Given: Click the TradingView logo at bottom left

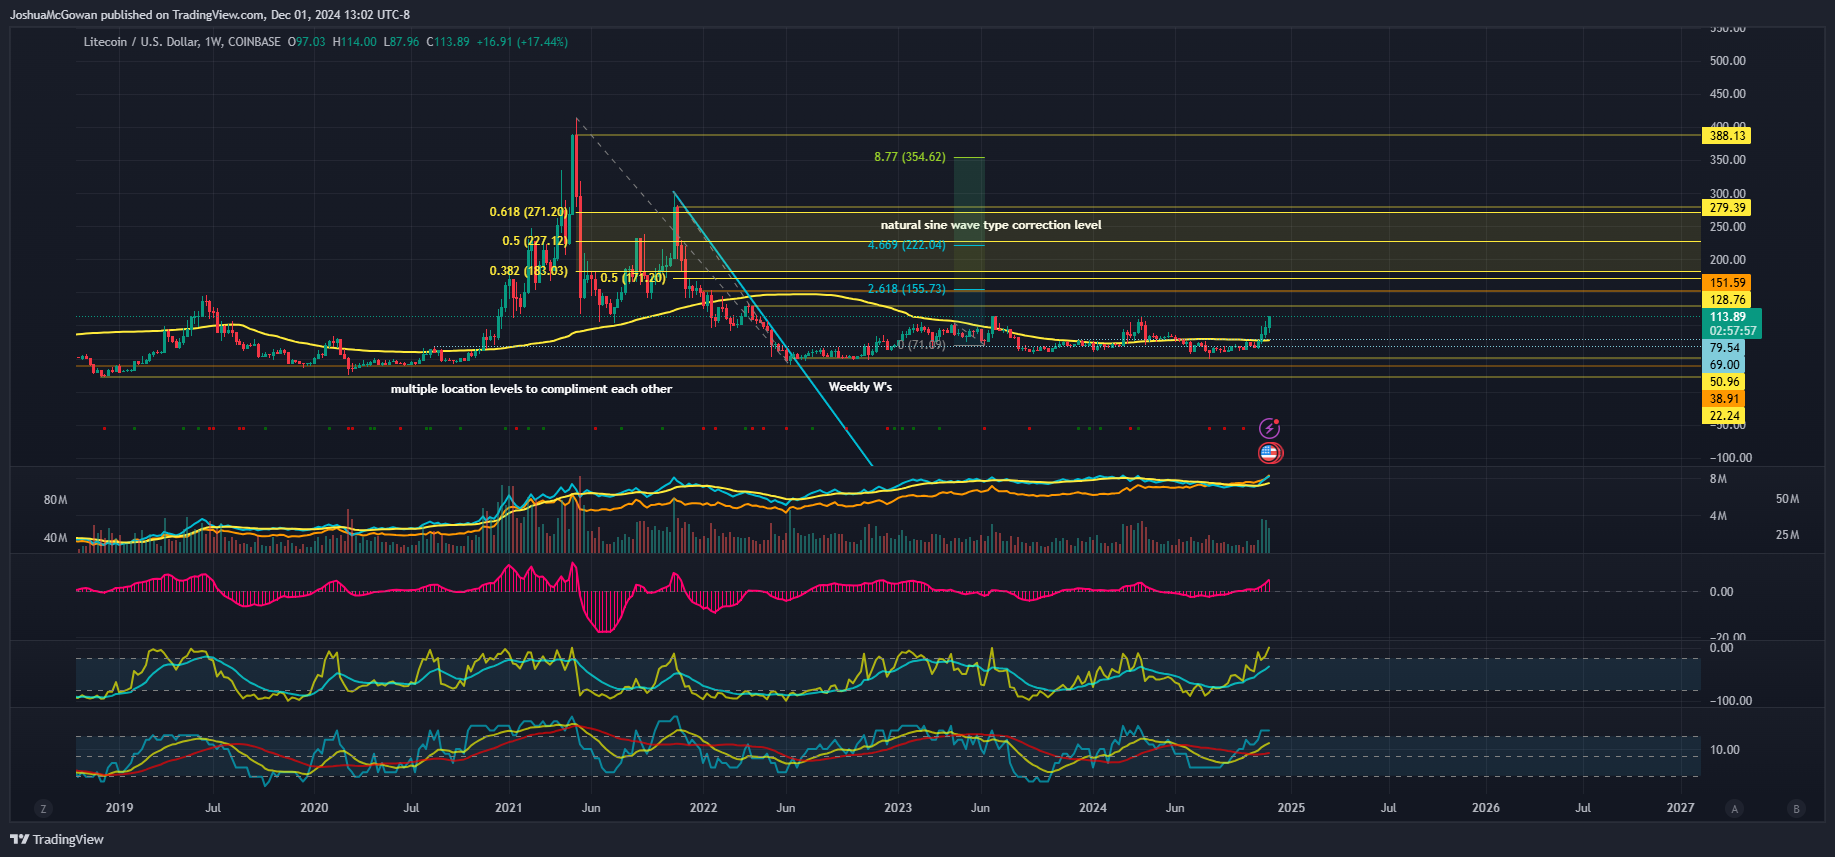Looking at the screenshot, I should (x=57, y=839).
